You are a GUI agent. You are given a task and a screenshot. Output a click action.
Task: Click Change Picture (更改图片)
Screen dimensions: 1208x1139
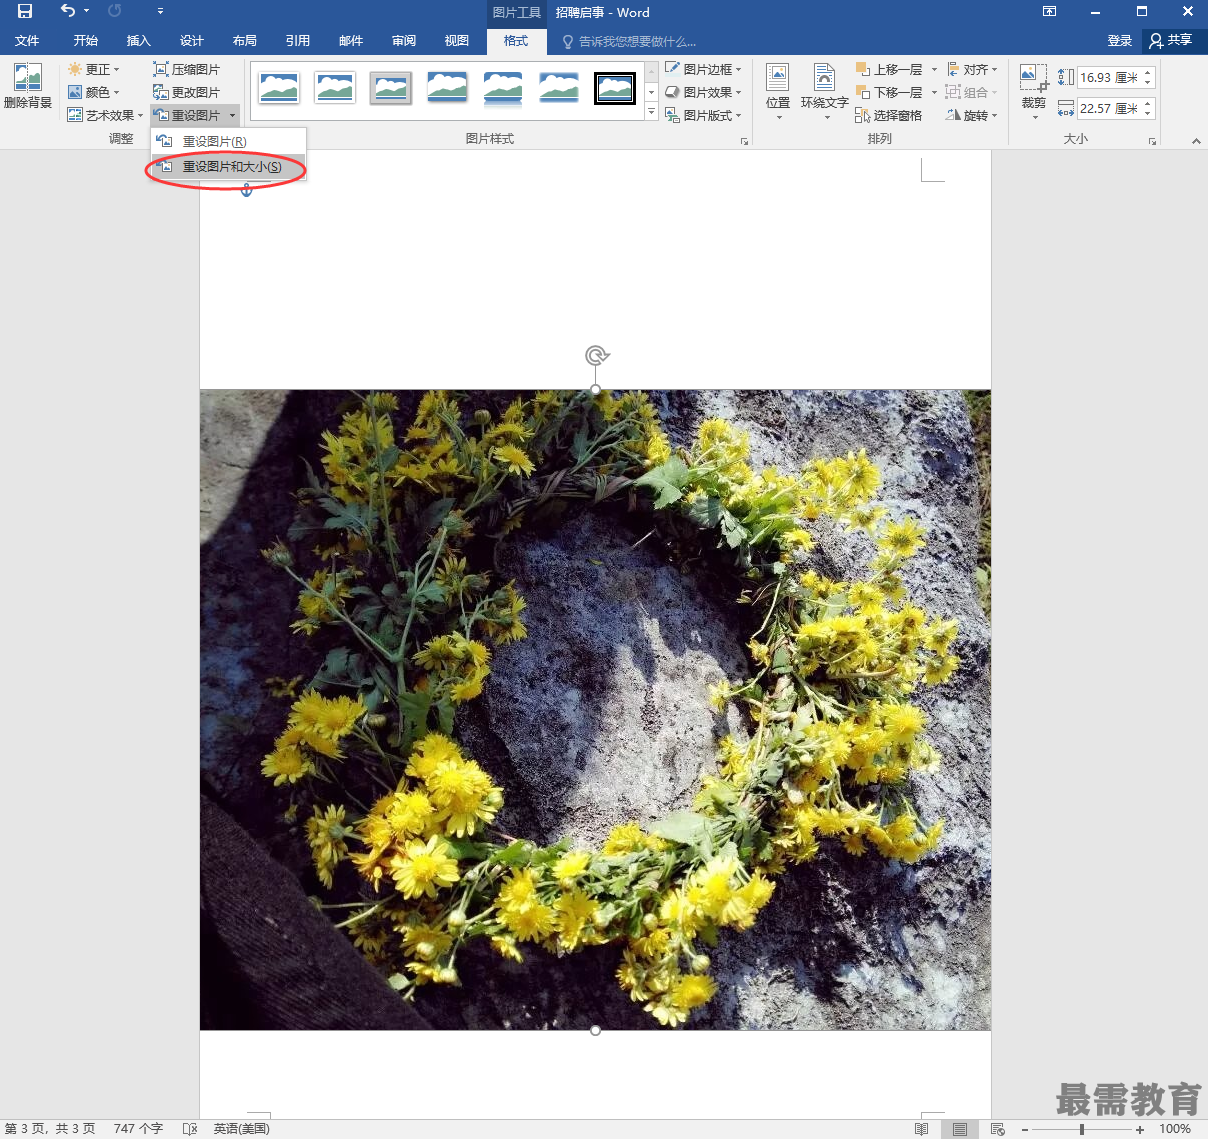(x=186, y=92)
